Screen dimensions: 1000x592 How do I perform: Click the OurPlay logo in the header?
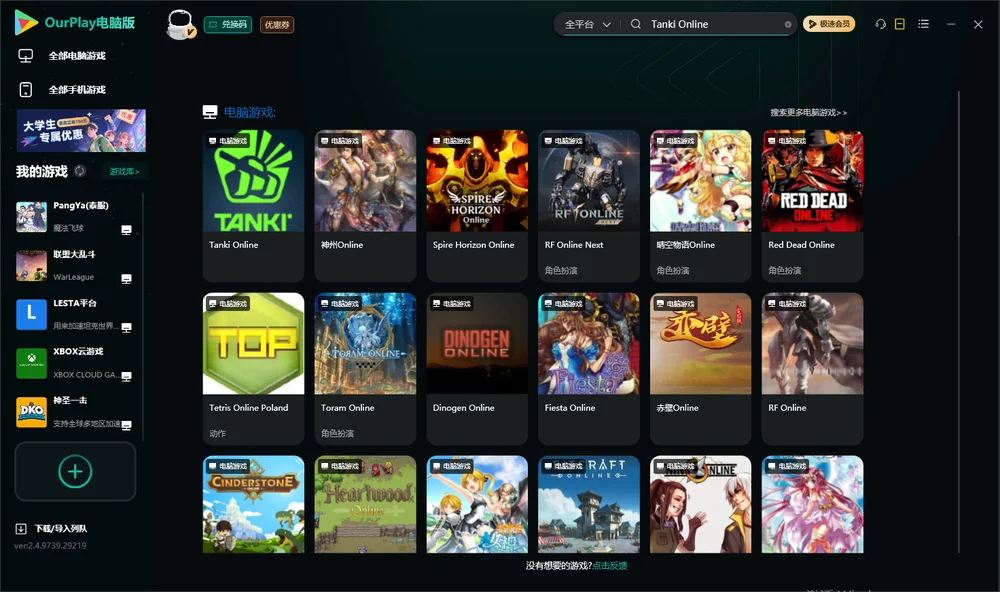coord(75,23)
